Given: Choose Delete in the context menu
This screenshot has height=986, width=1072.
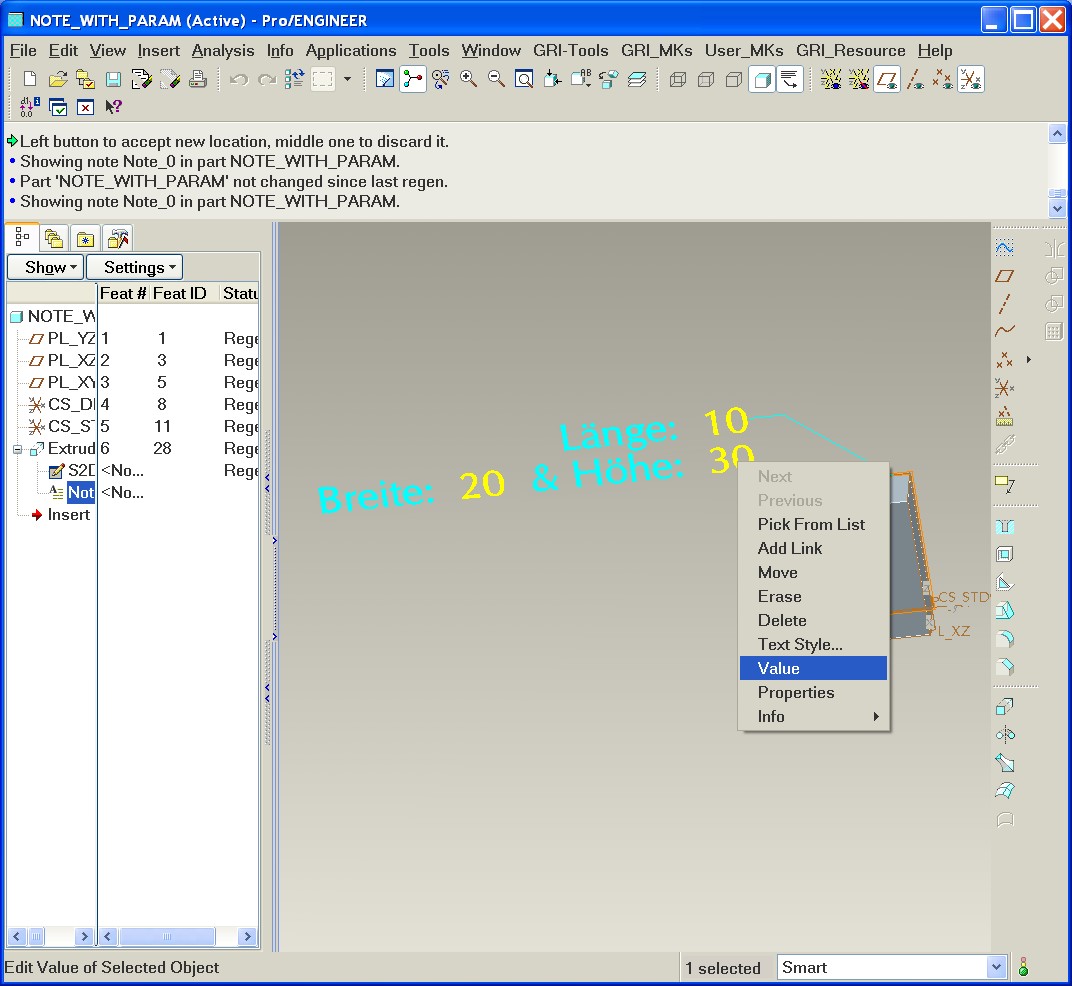Looking at the screenshot, I should (x=813, y=620).
